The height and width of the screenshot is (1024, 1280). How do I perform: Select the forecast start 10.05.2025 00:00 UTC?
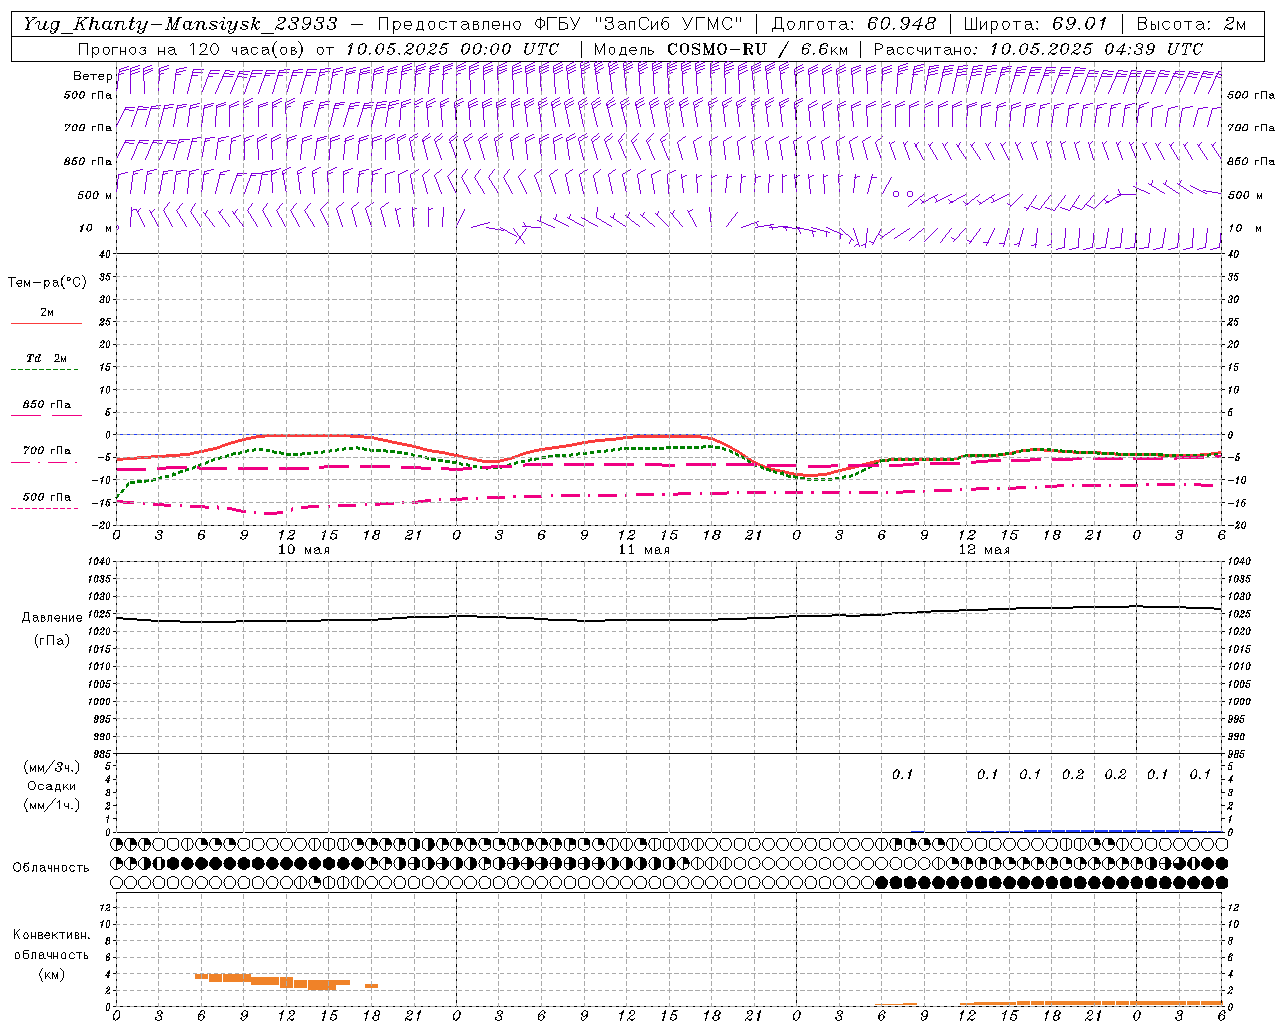[452, 48]
